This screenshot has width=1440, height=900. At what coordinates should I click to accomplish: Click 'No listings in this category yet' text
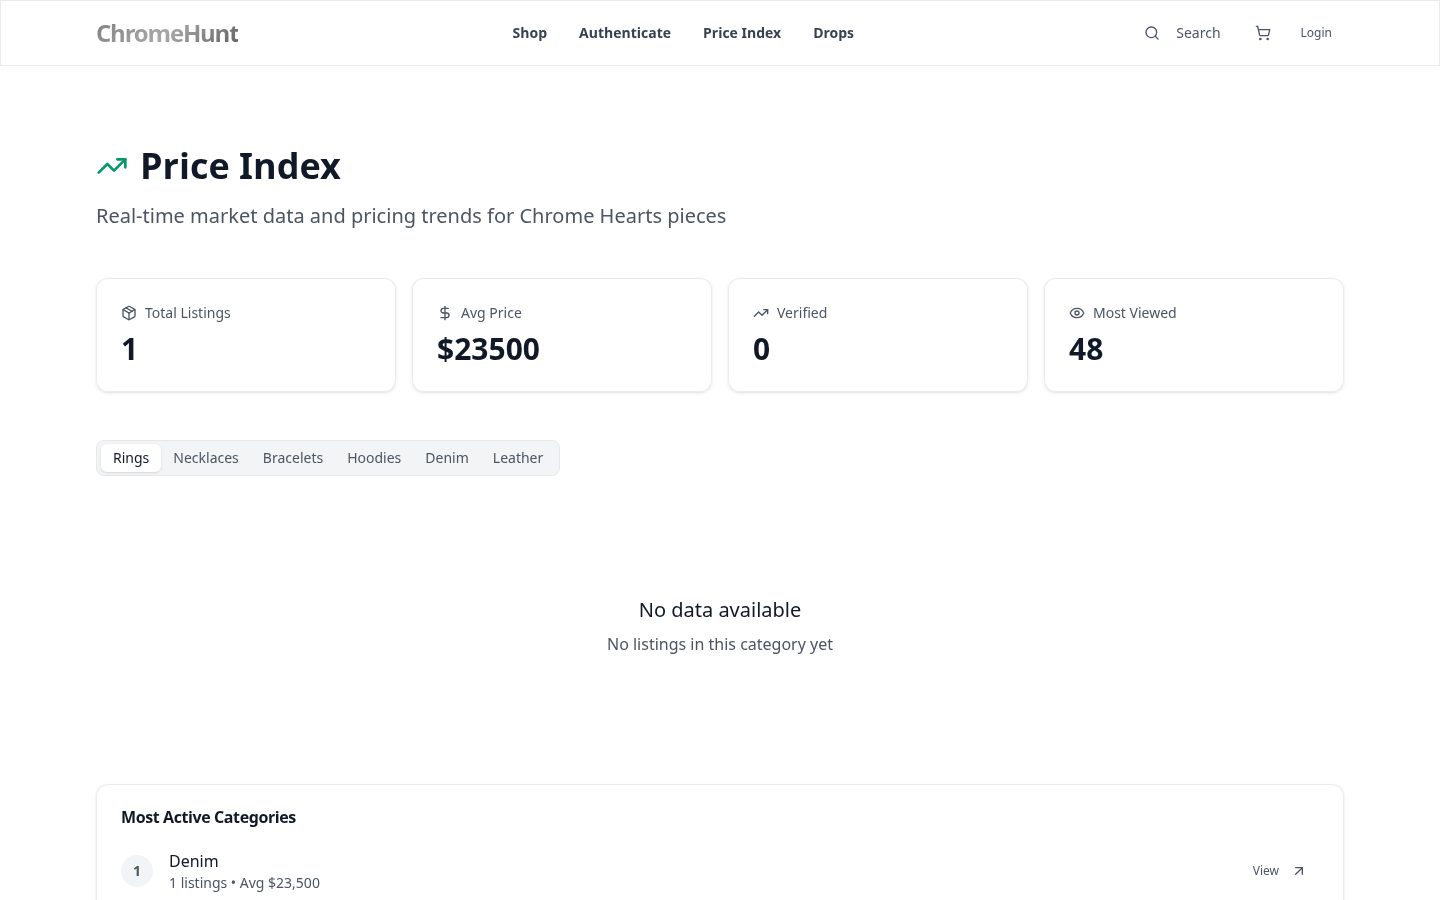tap(720, 645)
